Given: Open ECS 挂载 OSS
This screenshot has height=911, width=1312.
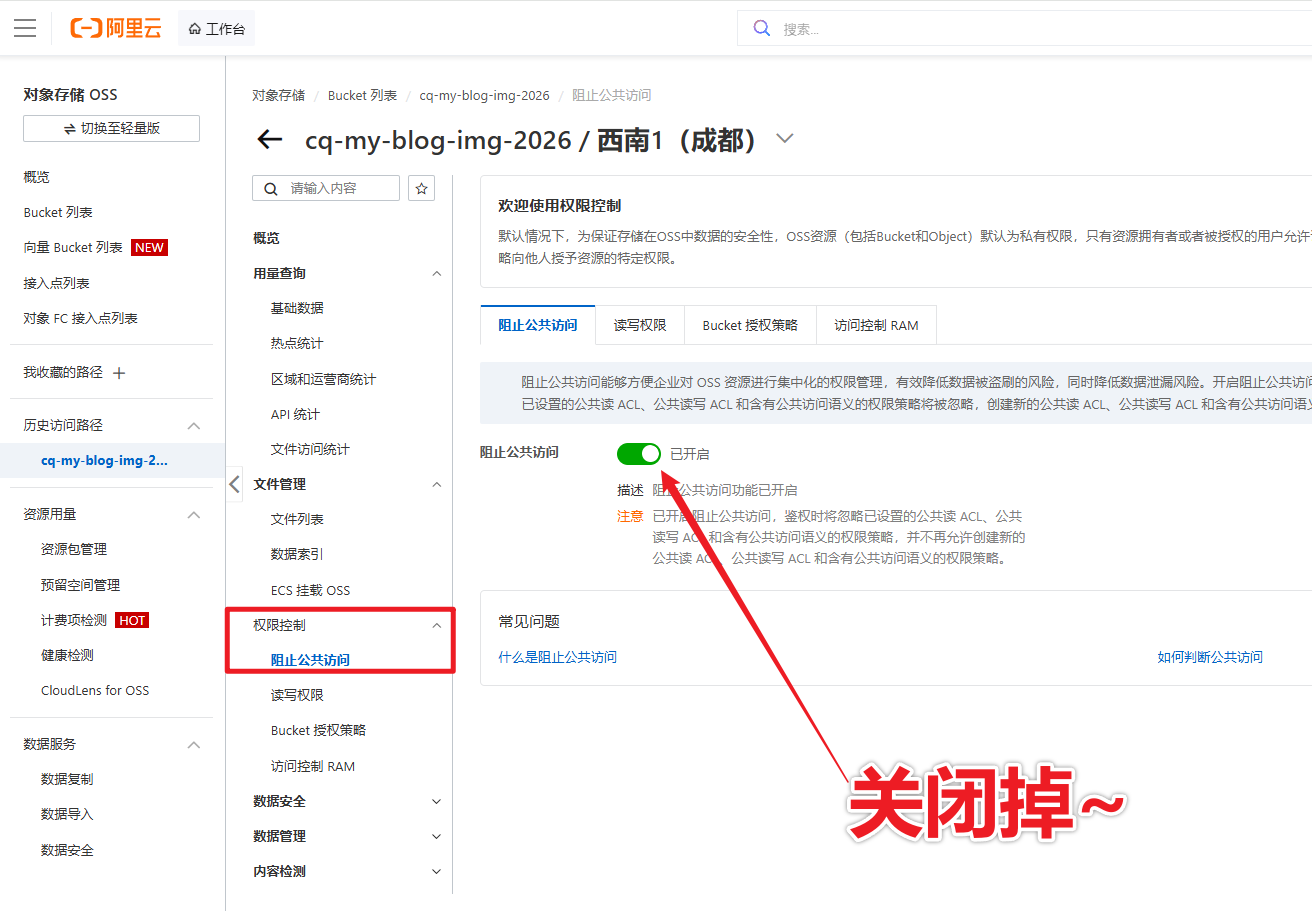Looking at the screenshot, I should [310, 590].
